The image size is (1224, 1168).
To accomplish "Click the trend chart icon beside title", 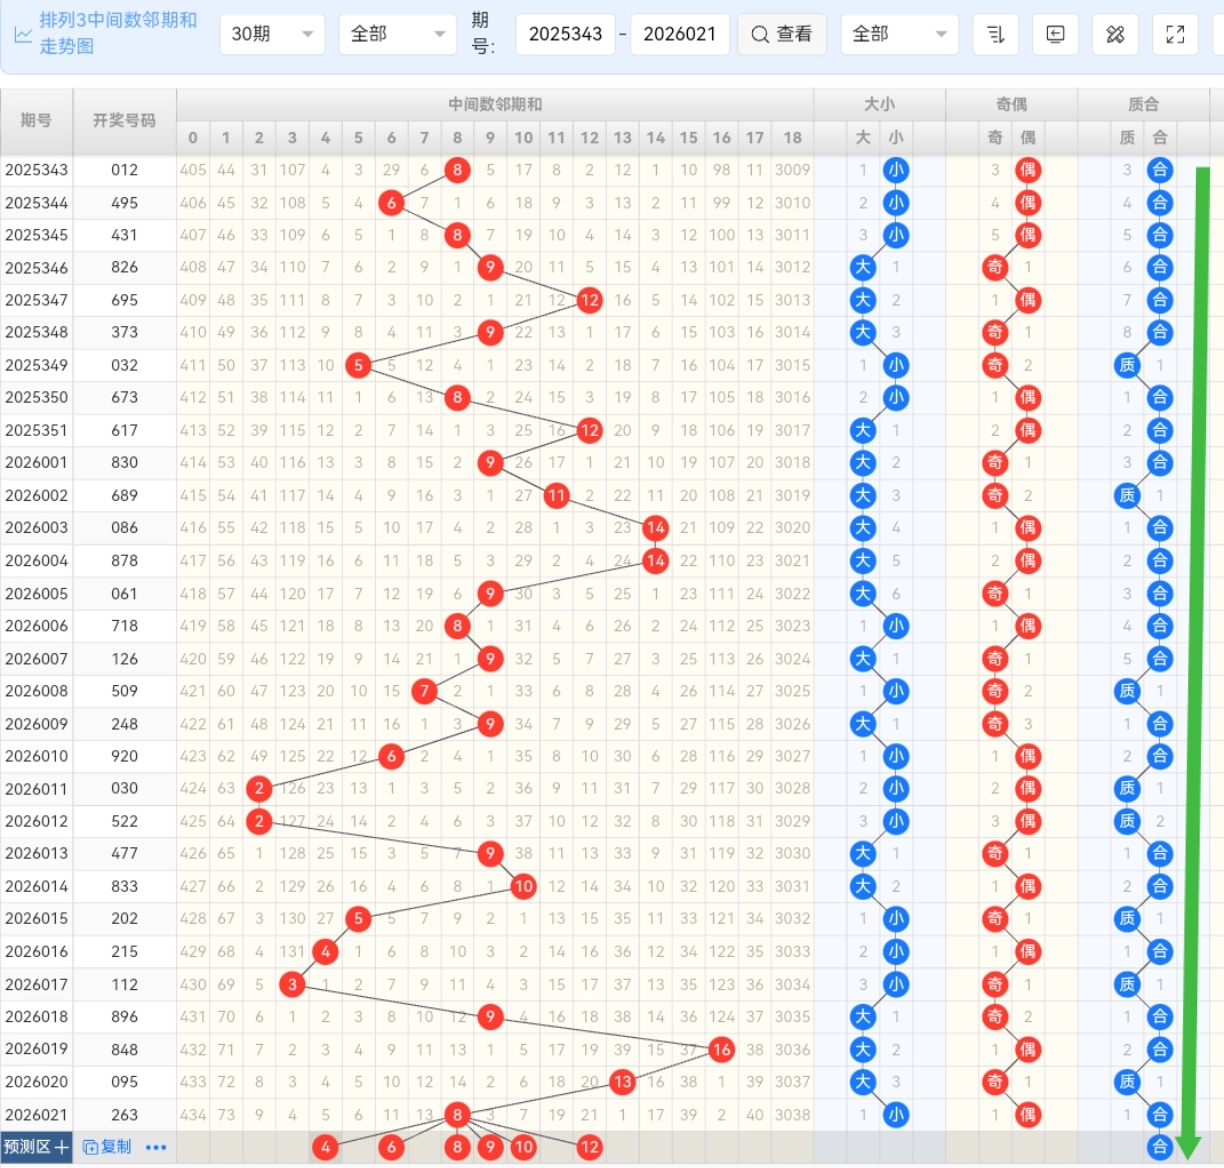I will click(x=22, y=35).
